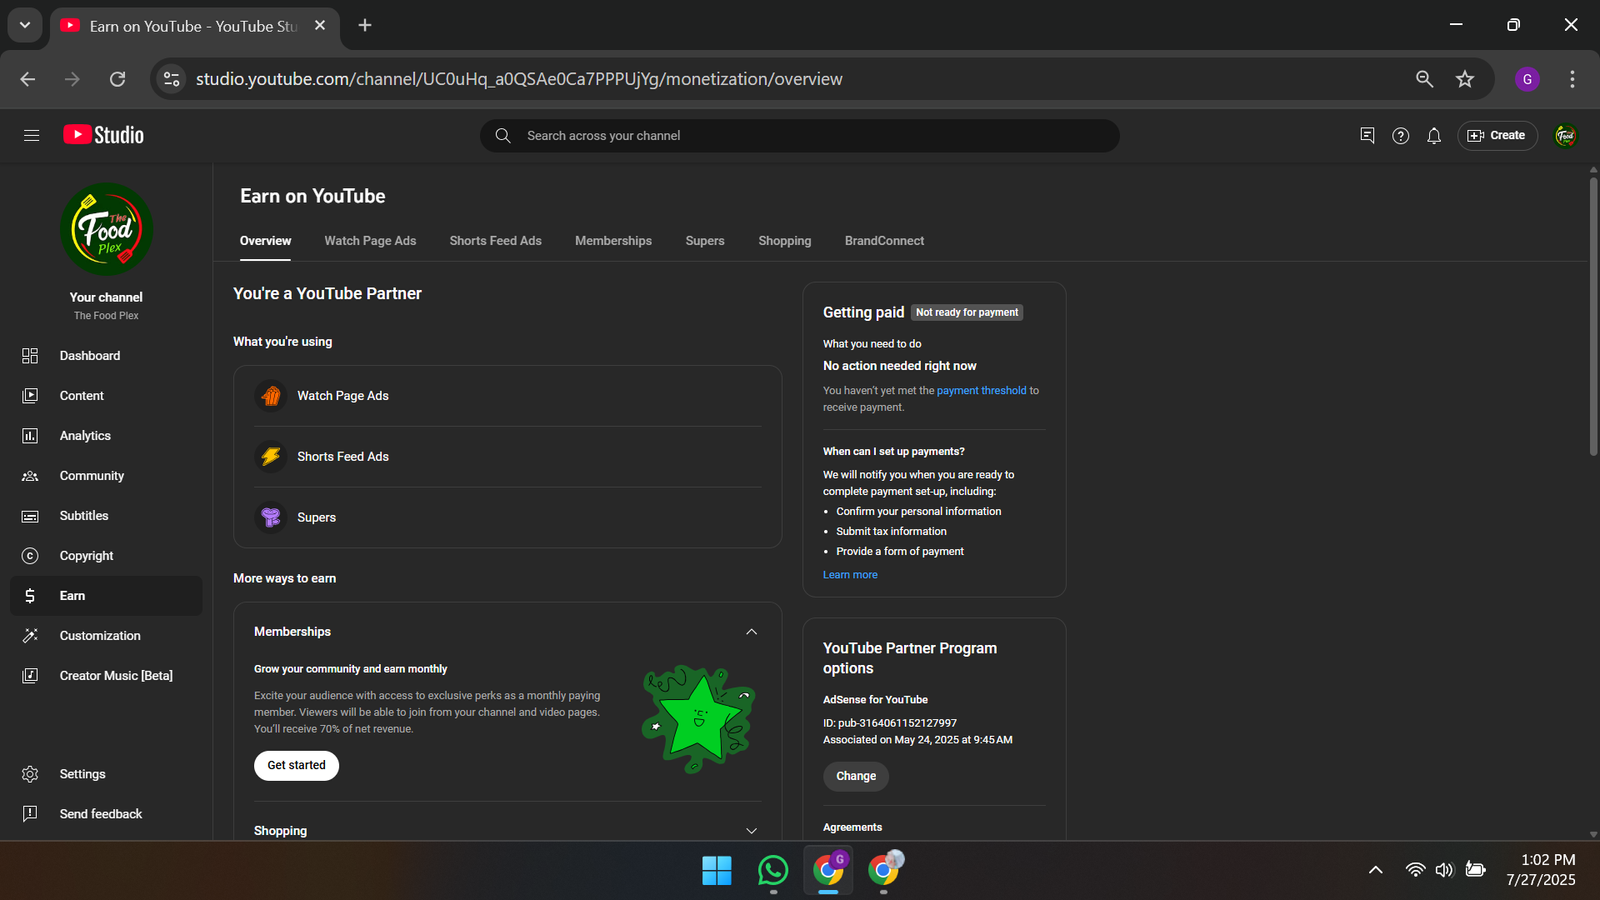Click the Create button
Image resolution: width=1600 pixels, height=900 pixels.
click(1497, 135)
